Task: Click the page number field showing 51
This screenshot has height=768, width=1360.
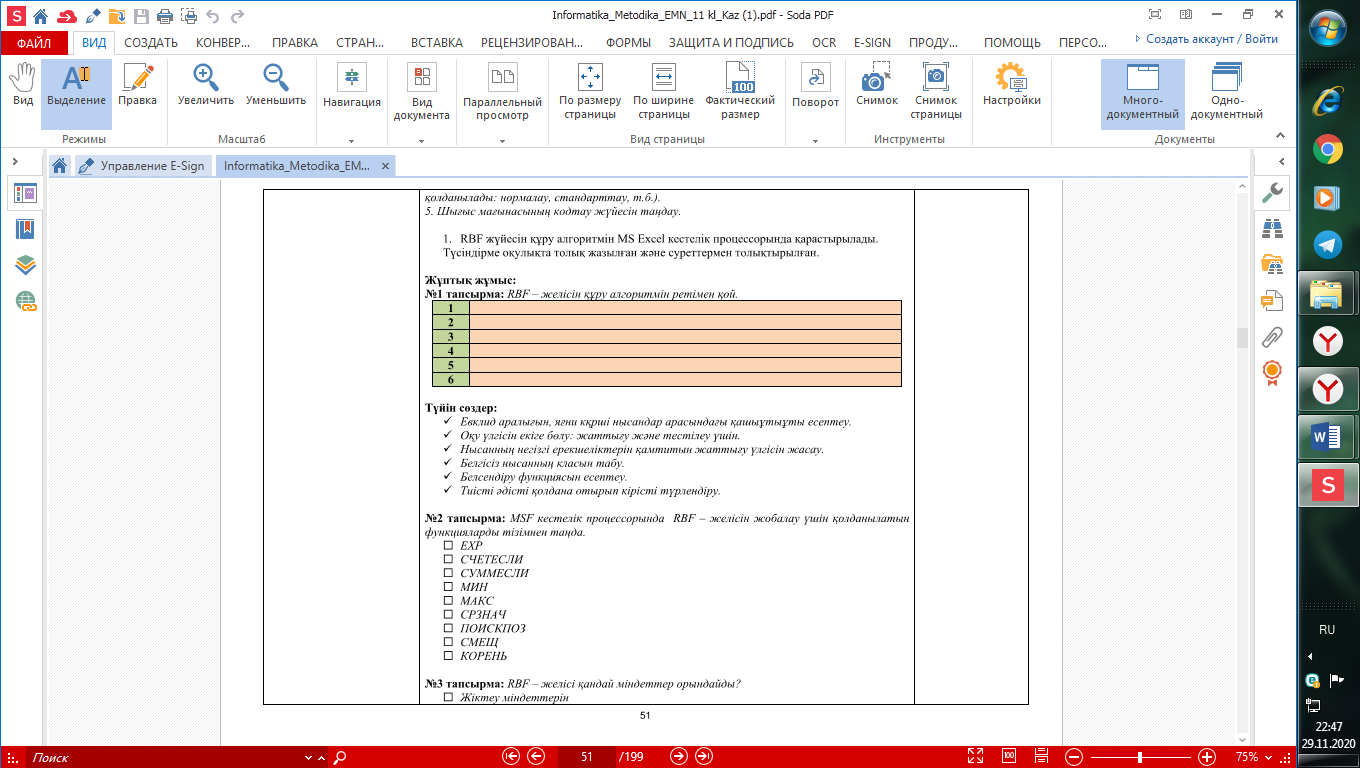Action: click(587, 757)
